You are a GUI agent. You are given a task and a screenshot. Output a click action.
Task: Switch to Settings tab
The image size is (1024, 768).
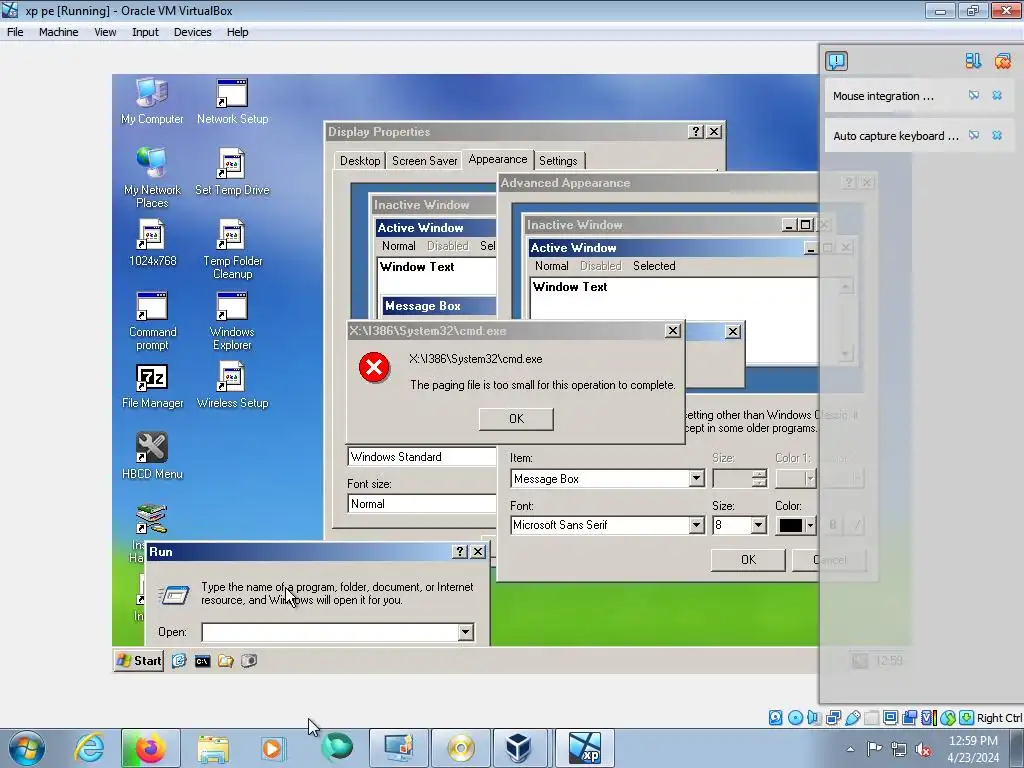[558, 161]
